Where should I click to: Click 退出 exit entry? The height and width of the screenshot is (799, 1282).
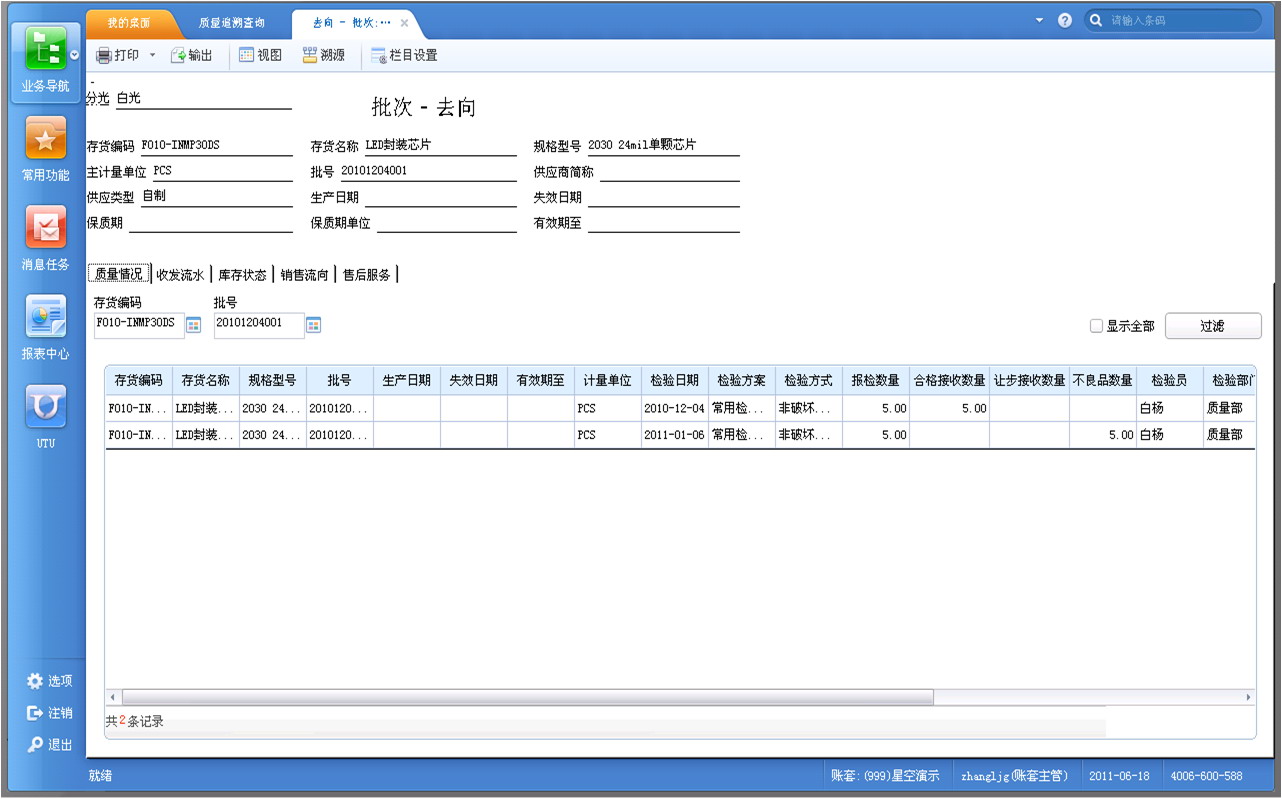[x=50, y=745]
